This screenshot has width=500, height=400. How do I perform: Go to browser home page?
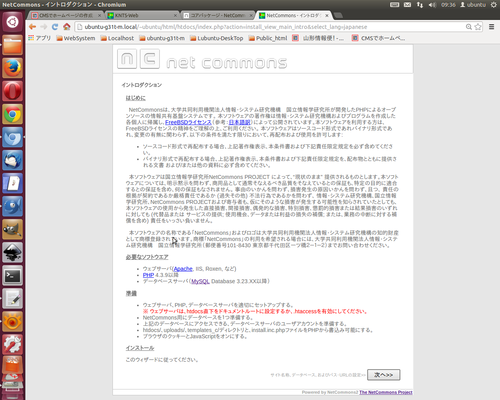[x=67, y=27]
